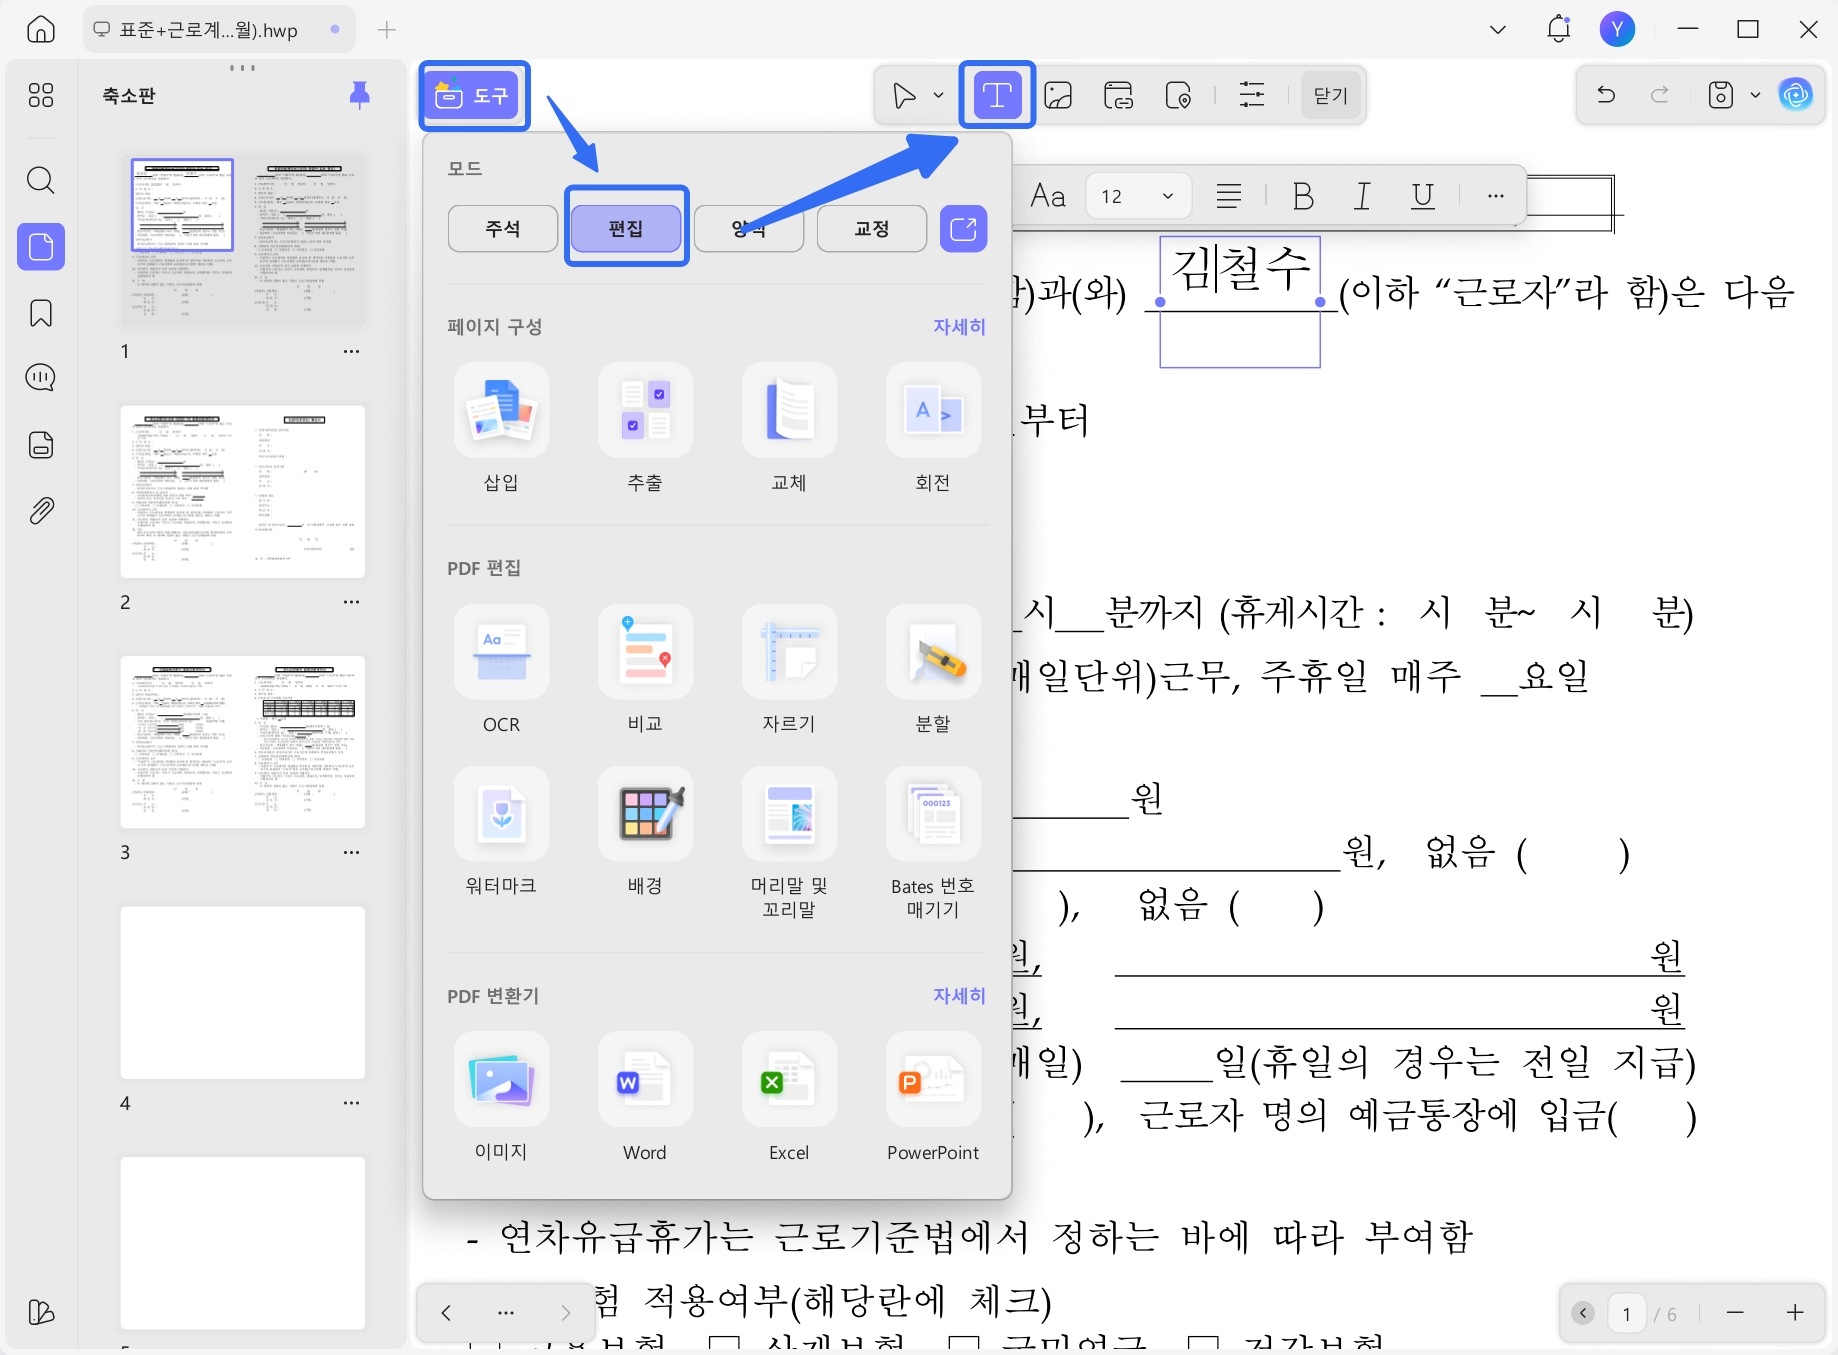The width and height of the screenshot is (1838, 1355).
Task: Convert PDF to Word
Action: point(645,1098)
